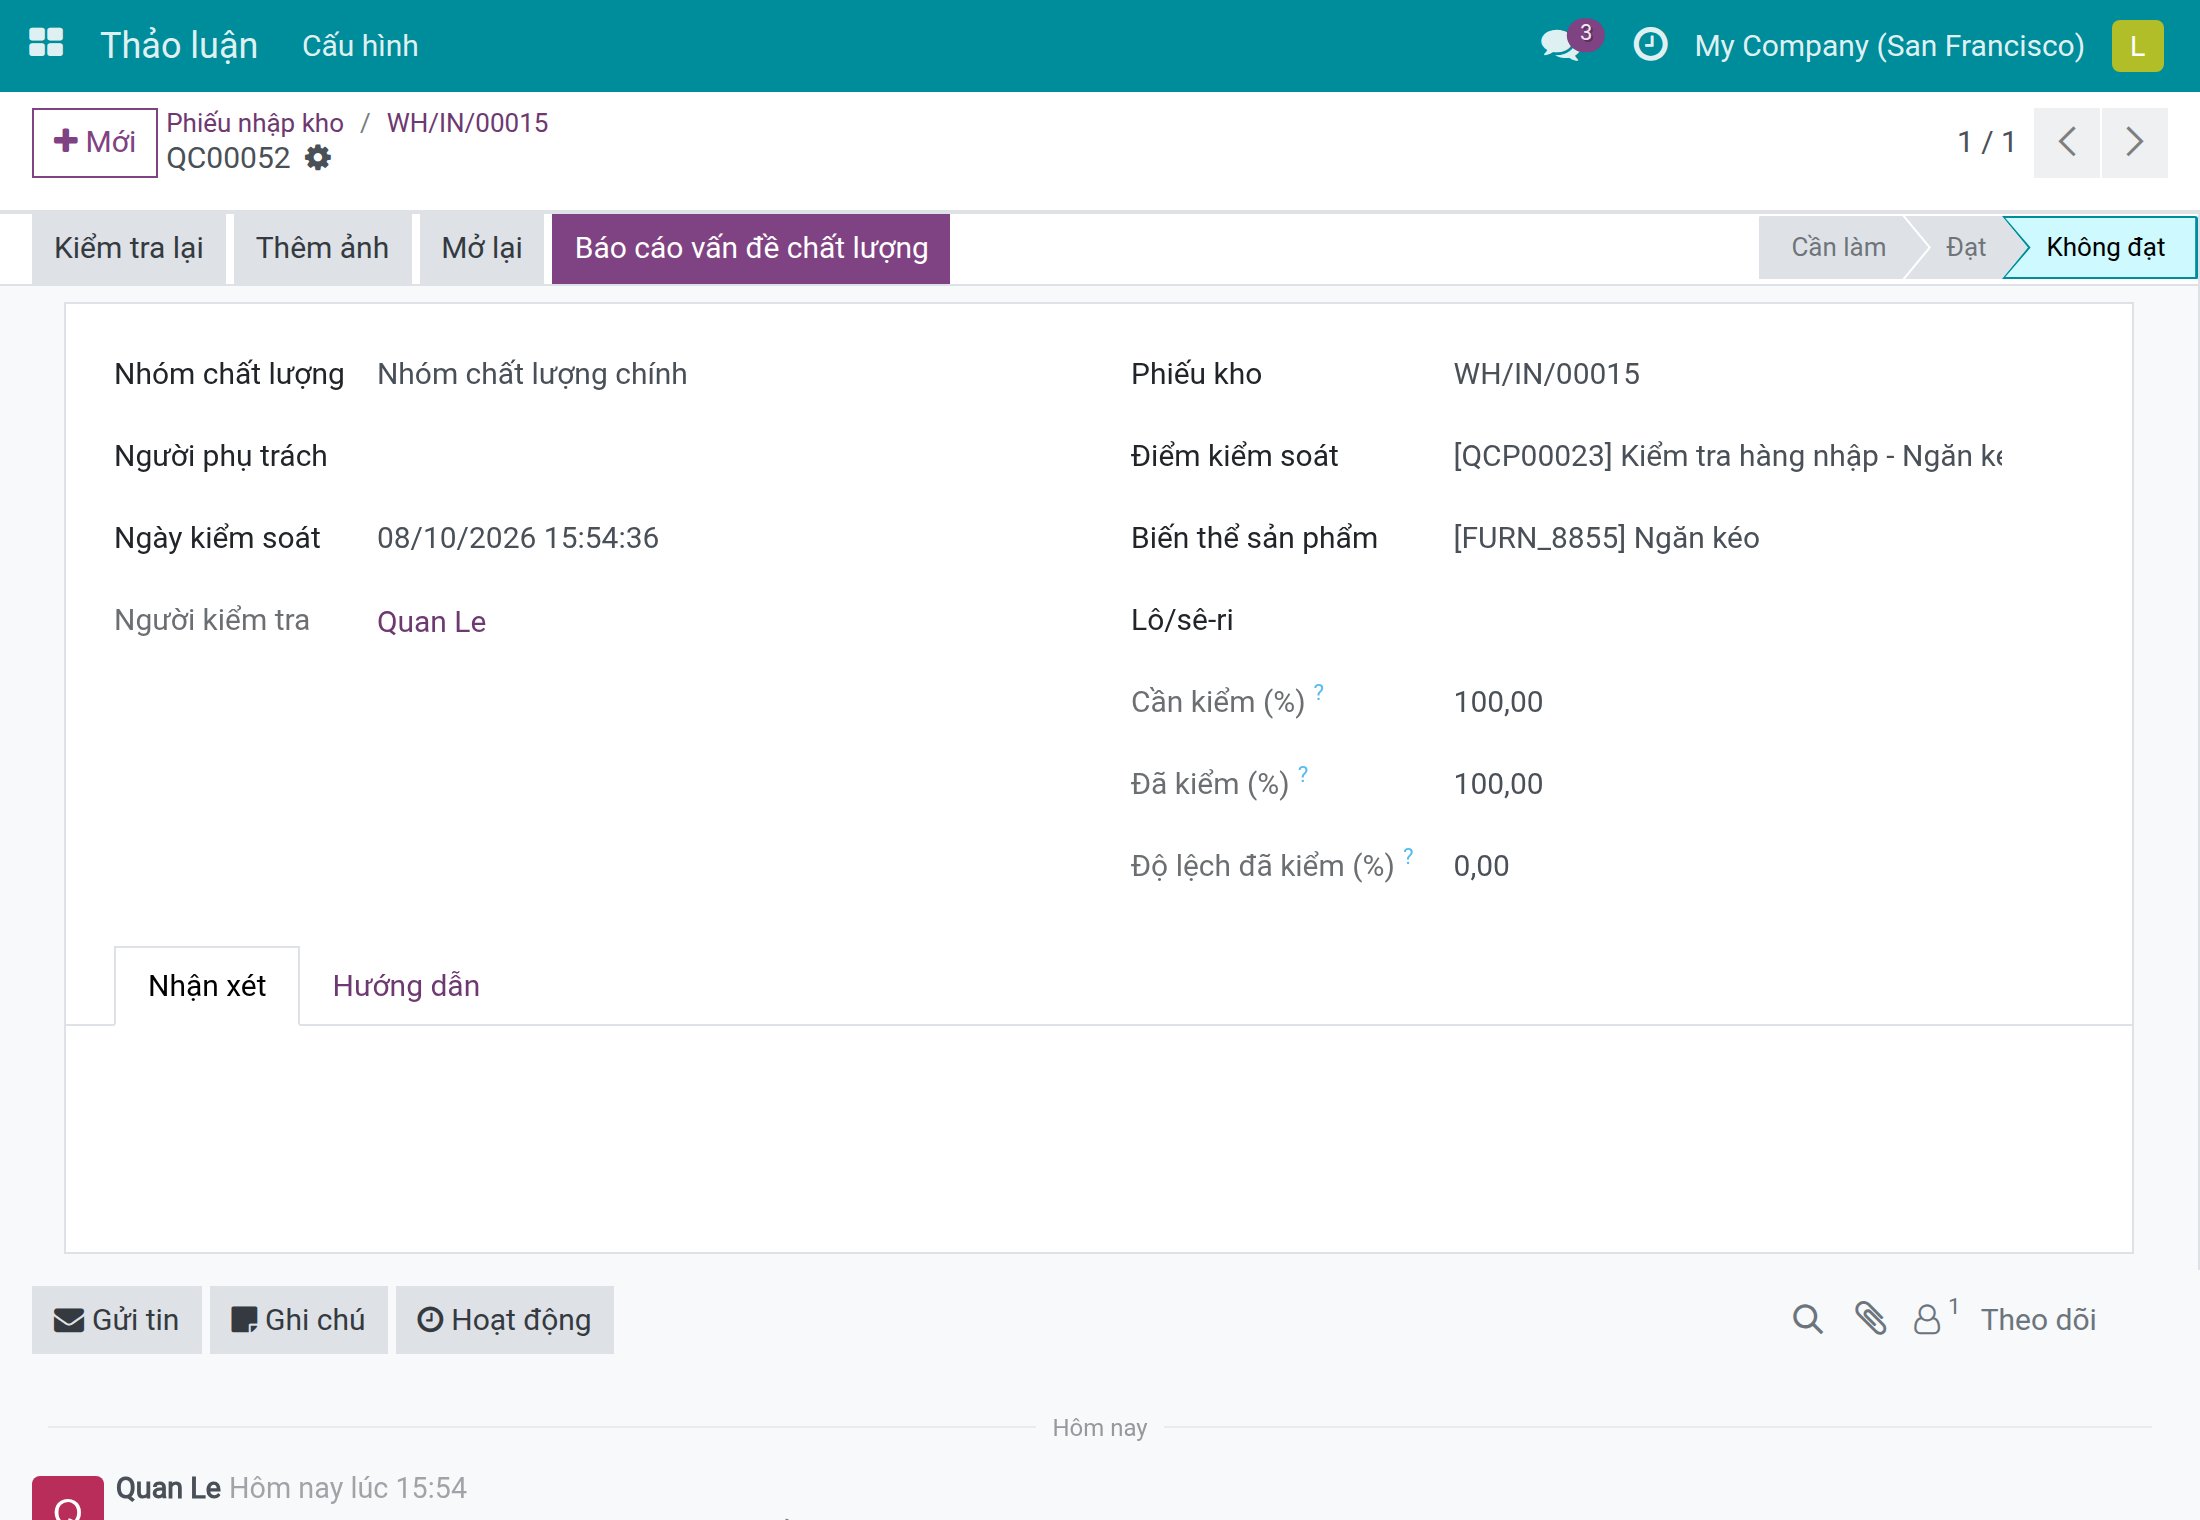Click Theo dõi follow button
2200x1520 pixels.
[2038, 1320]
